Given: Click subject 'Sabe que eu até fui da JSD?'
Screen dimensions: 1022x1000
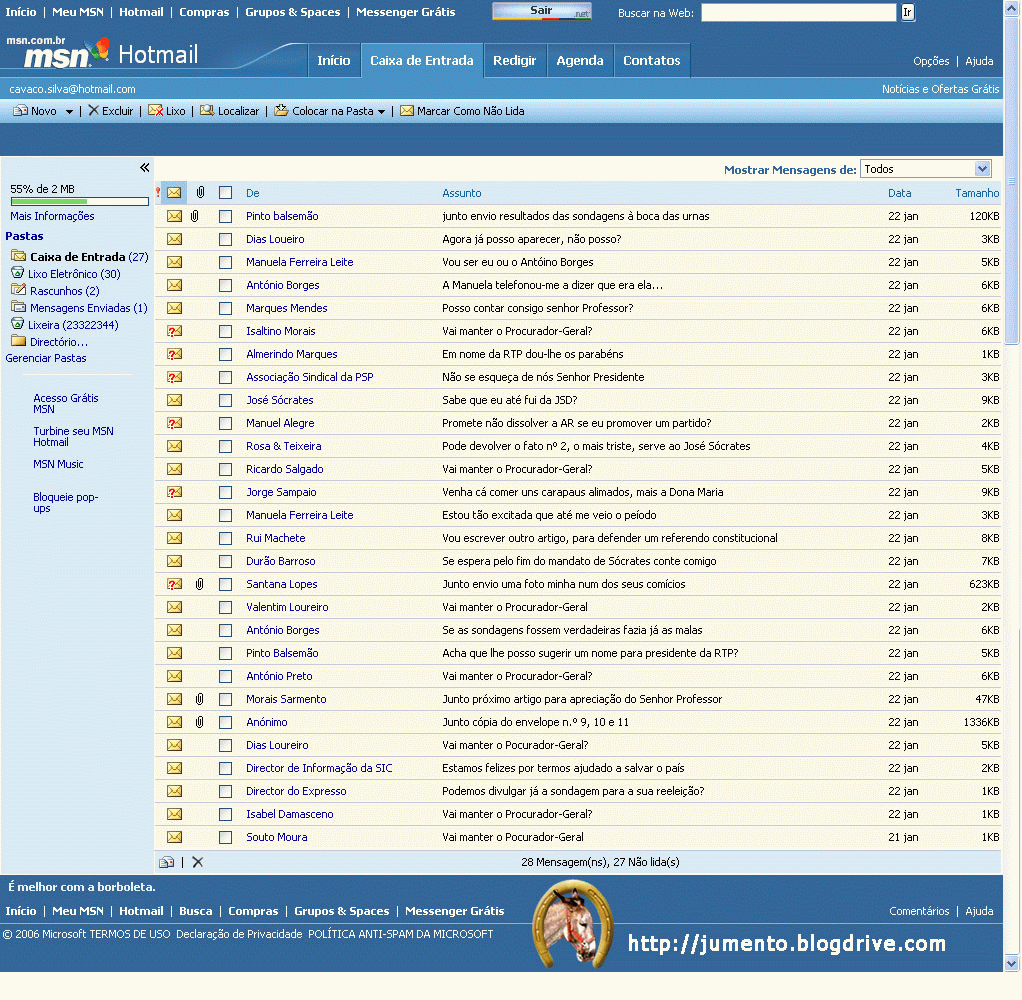Looking at the screenshot, I should click(x=510, y=400).
